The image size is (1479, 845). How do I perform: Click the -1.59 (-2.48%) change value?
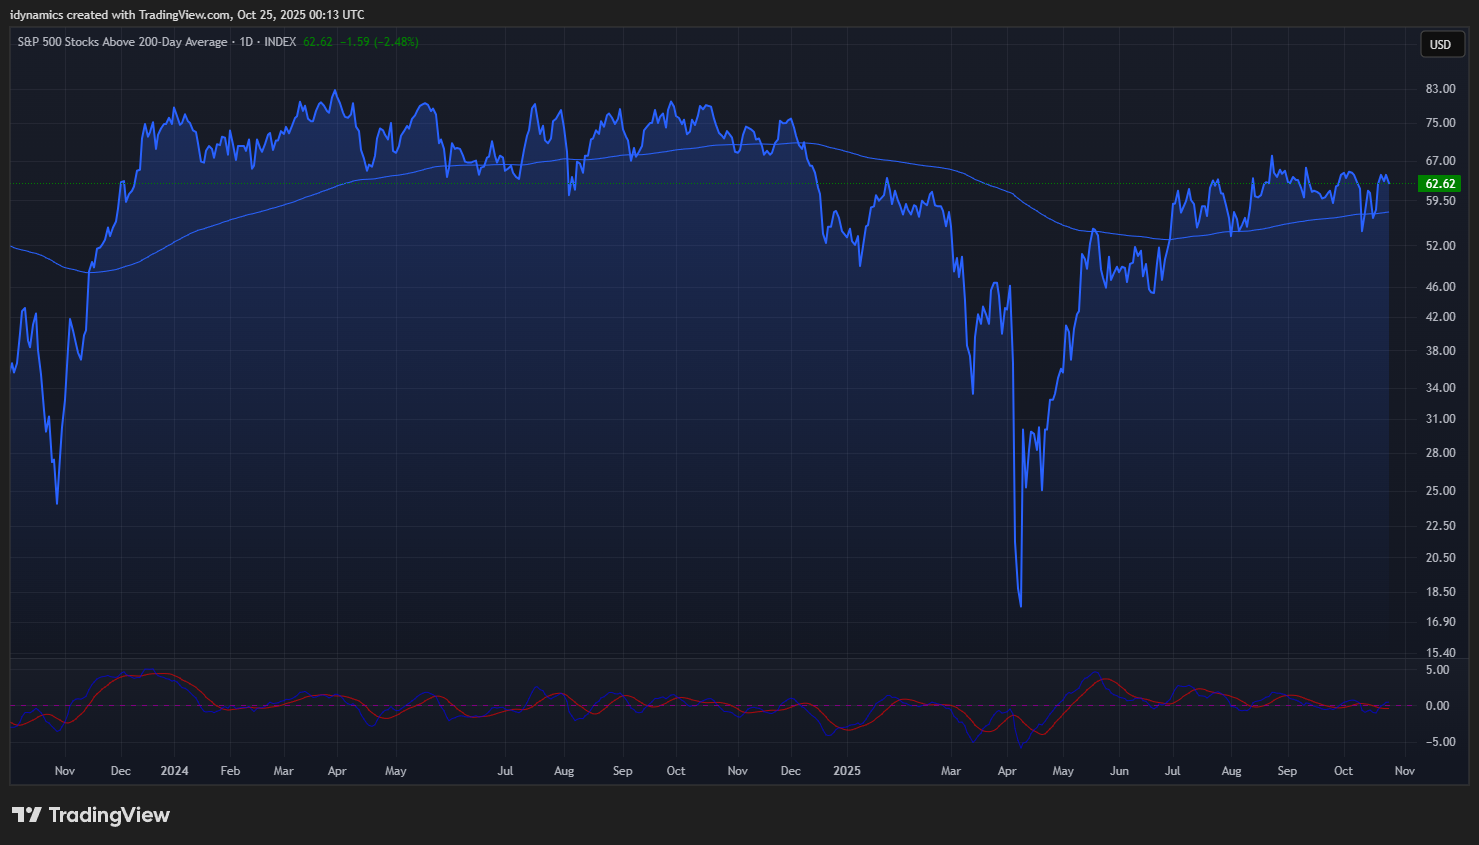point(379,42)
